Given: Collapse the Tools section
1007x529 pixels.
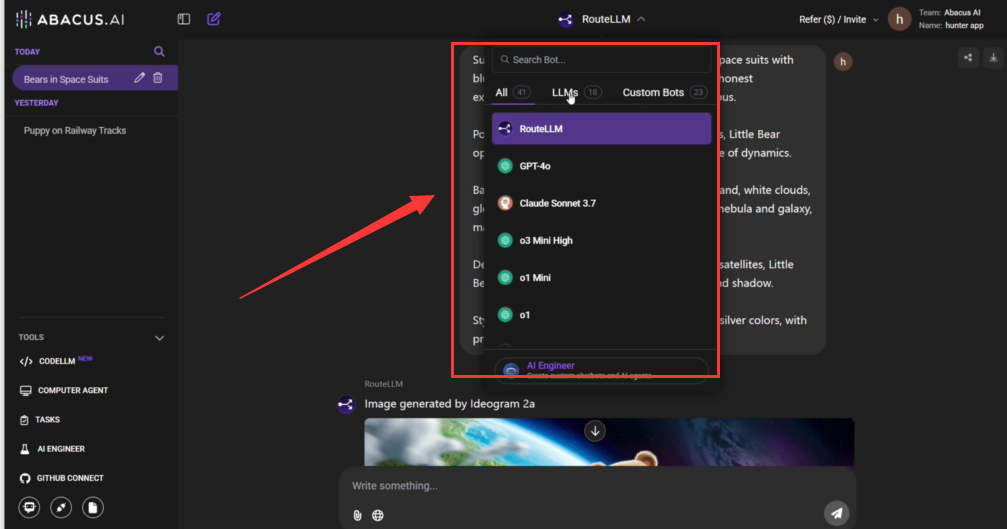Looking at the screenshot, I should tap(159, 338).
